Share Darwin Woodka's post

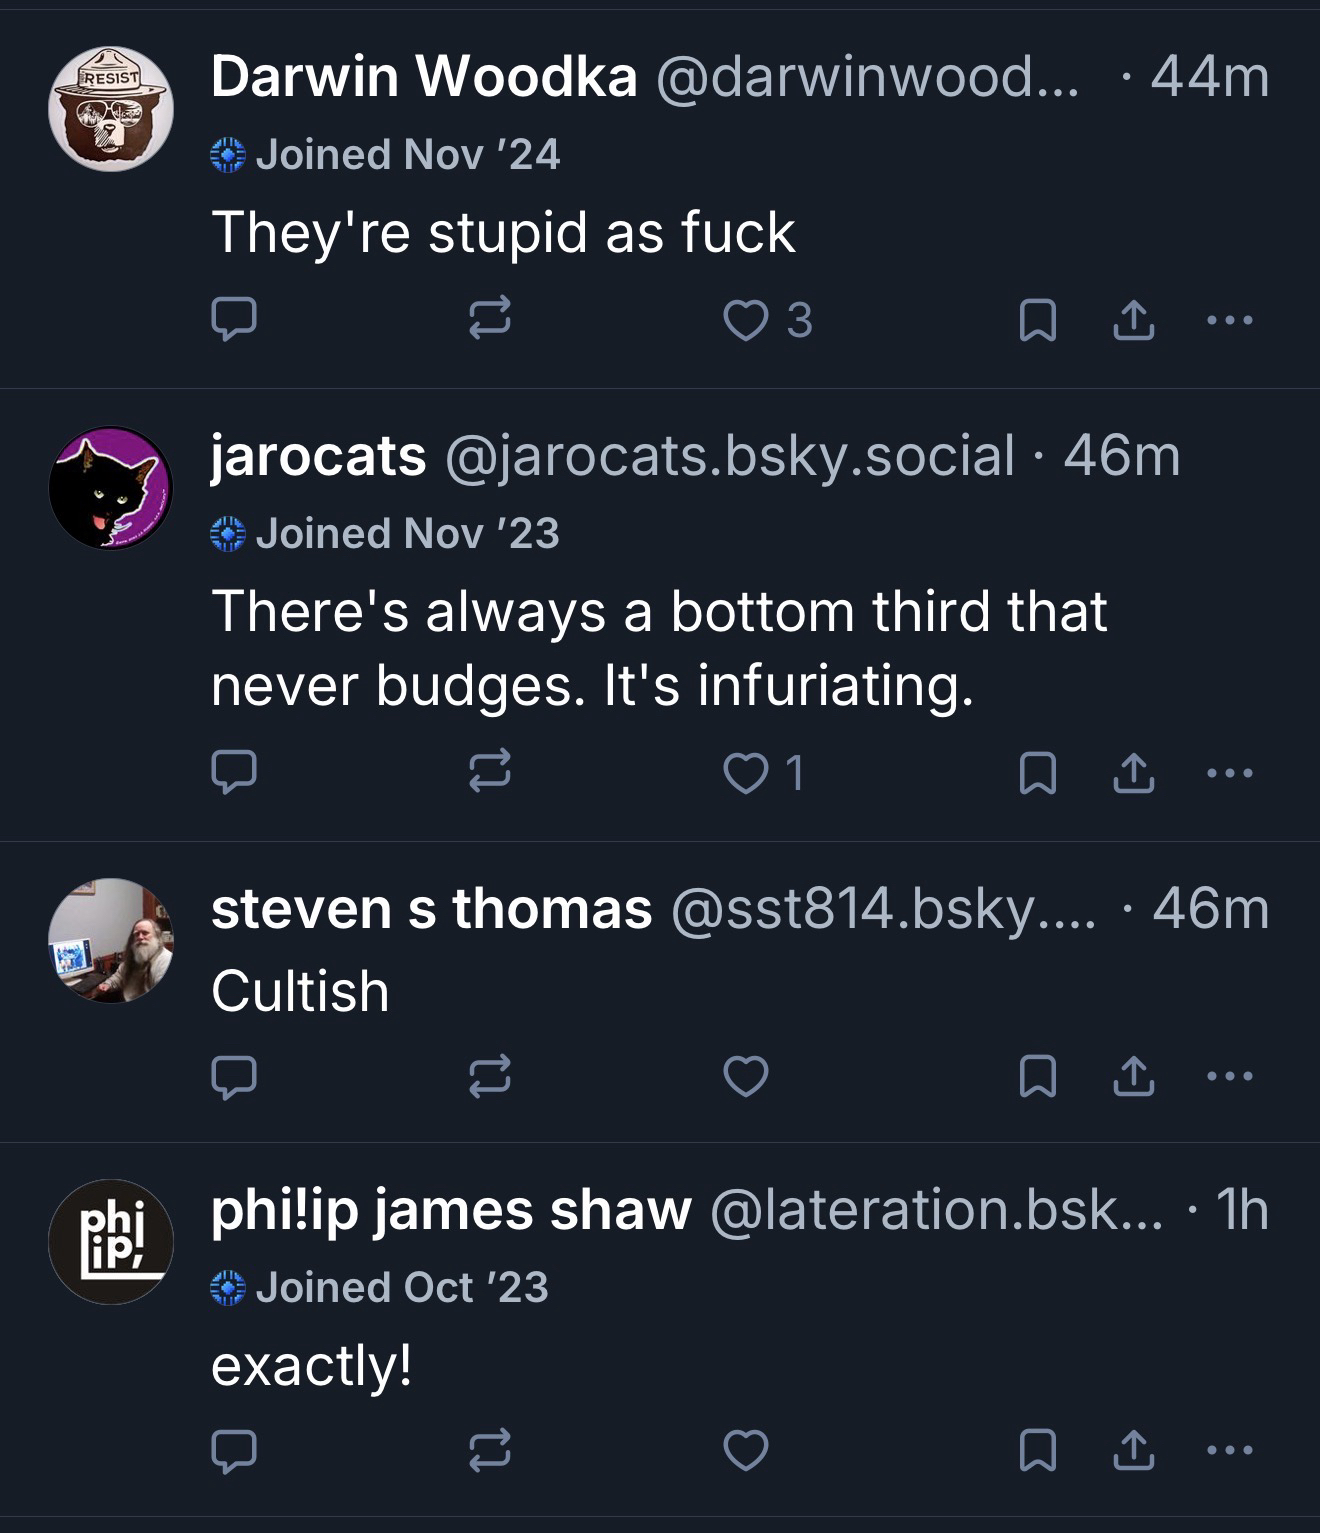(x=1134, y=321)
